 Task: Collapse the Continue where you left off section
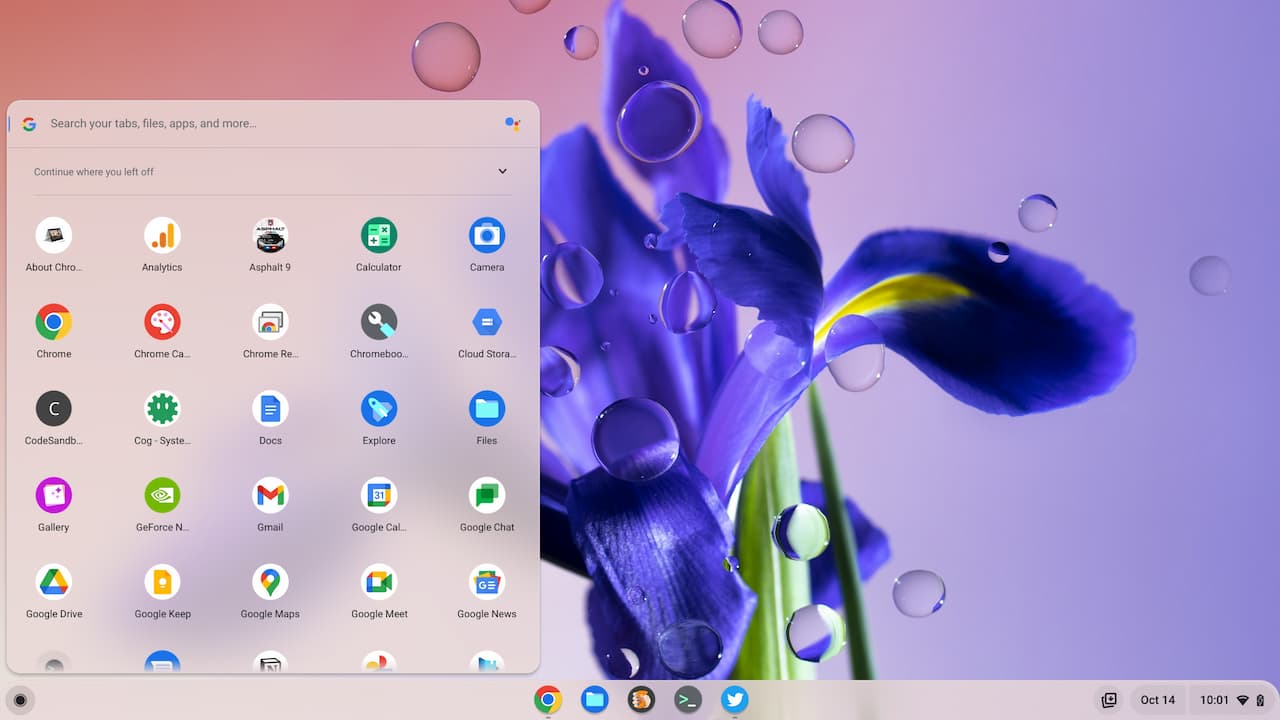502,171
